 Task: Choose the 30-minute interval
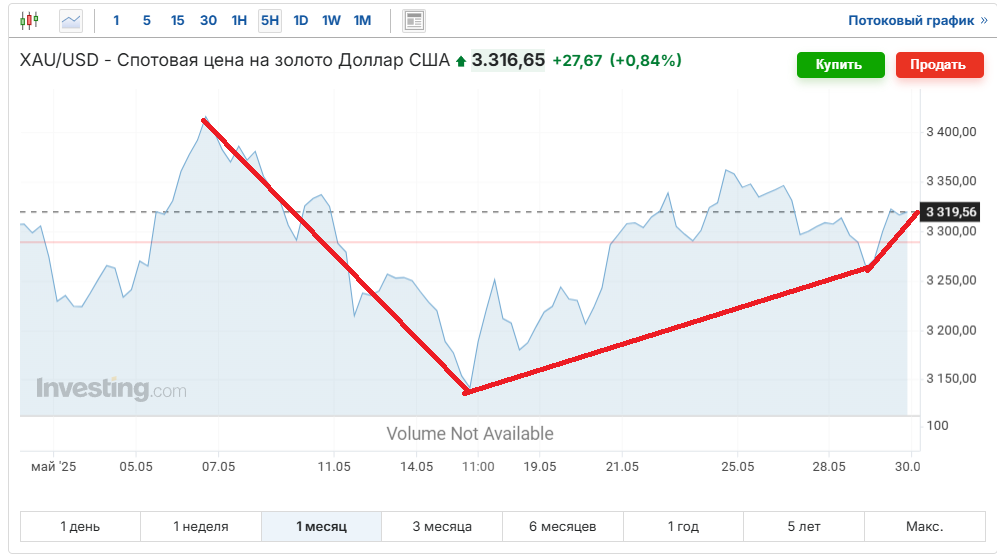[209, 21]
